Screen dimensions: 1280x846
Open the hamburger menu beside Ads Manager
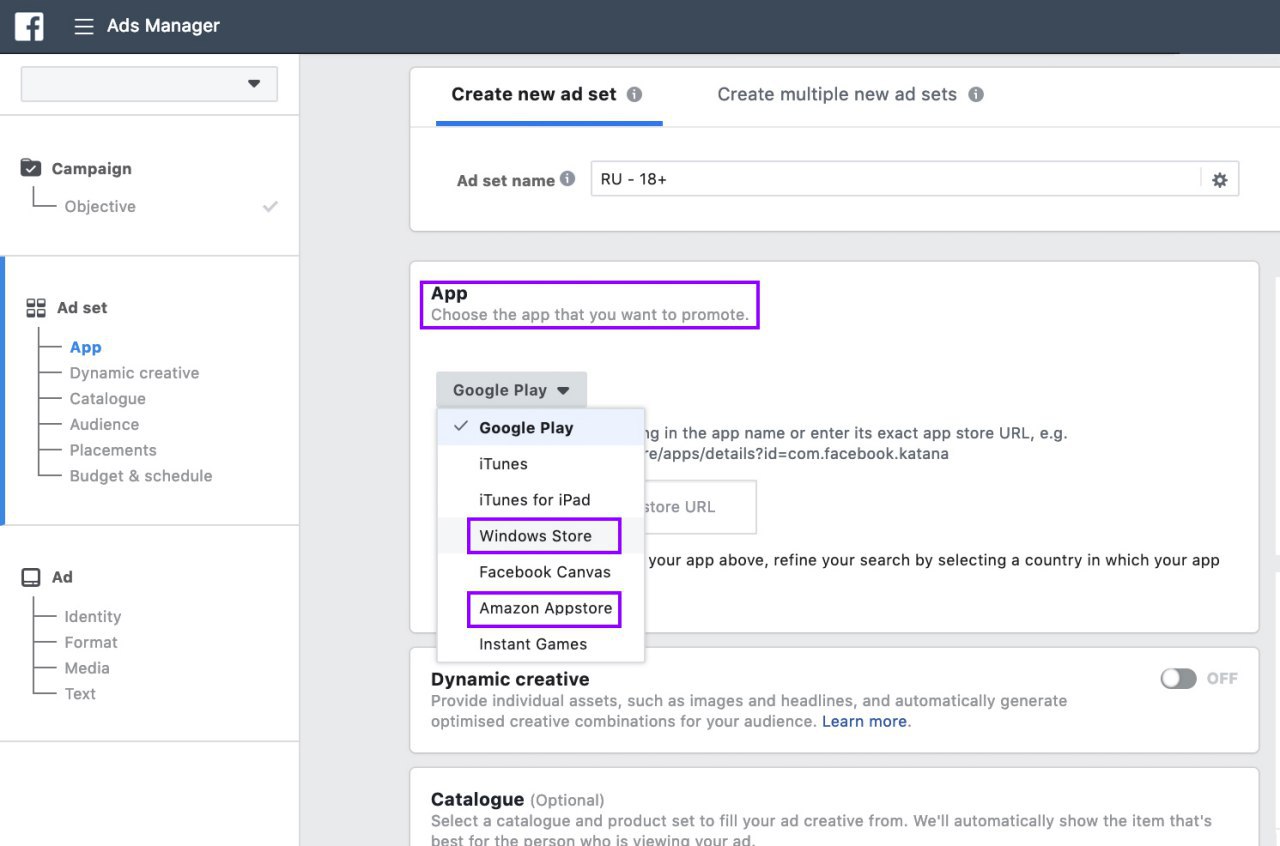[84, 26]
